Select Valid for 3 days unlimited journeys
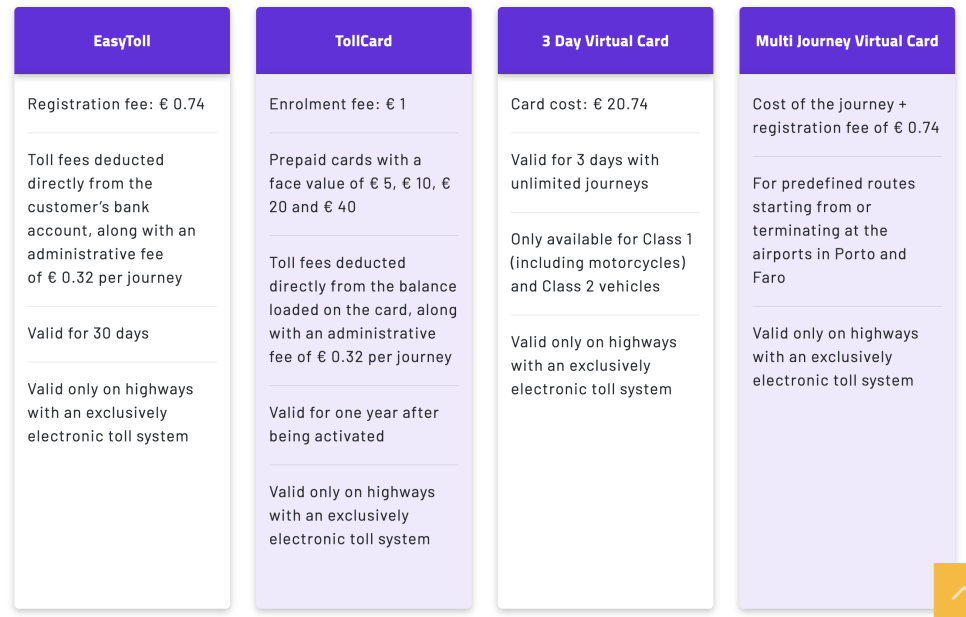 click(x=585, y=172)
